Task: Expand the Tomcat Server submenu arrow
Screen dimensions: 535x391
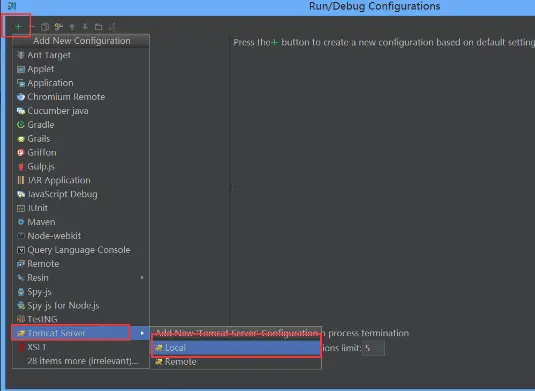Action: (x=142, y=333)
